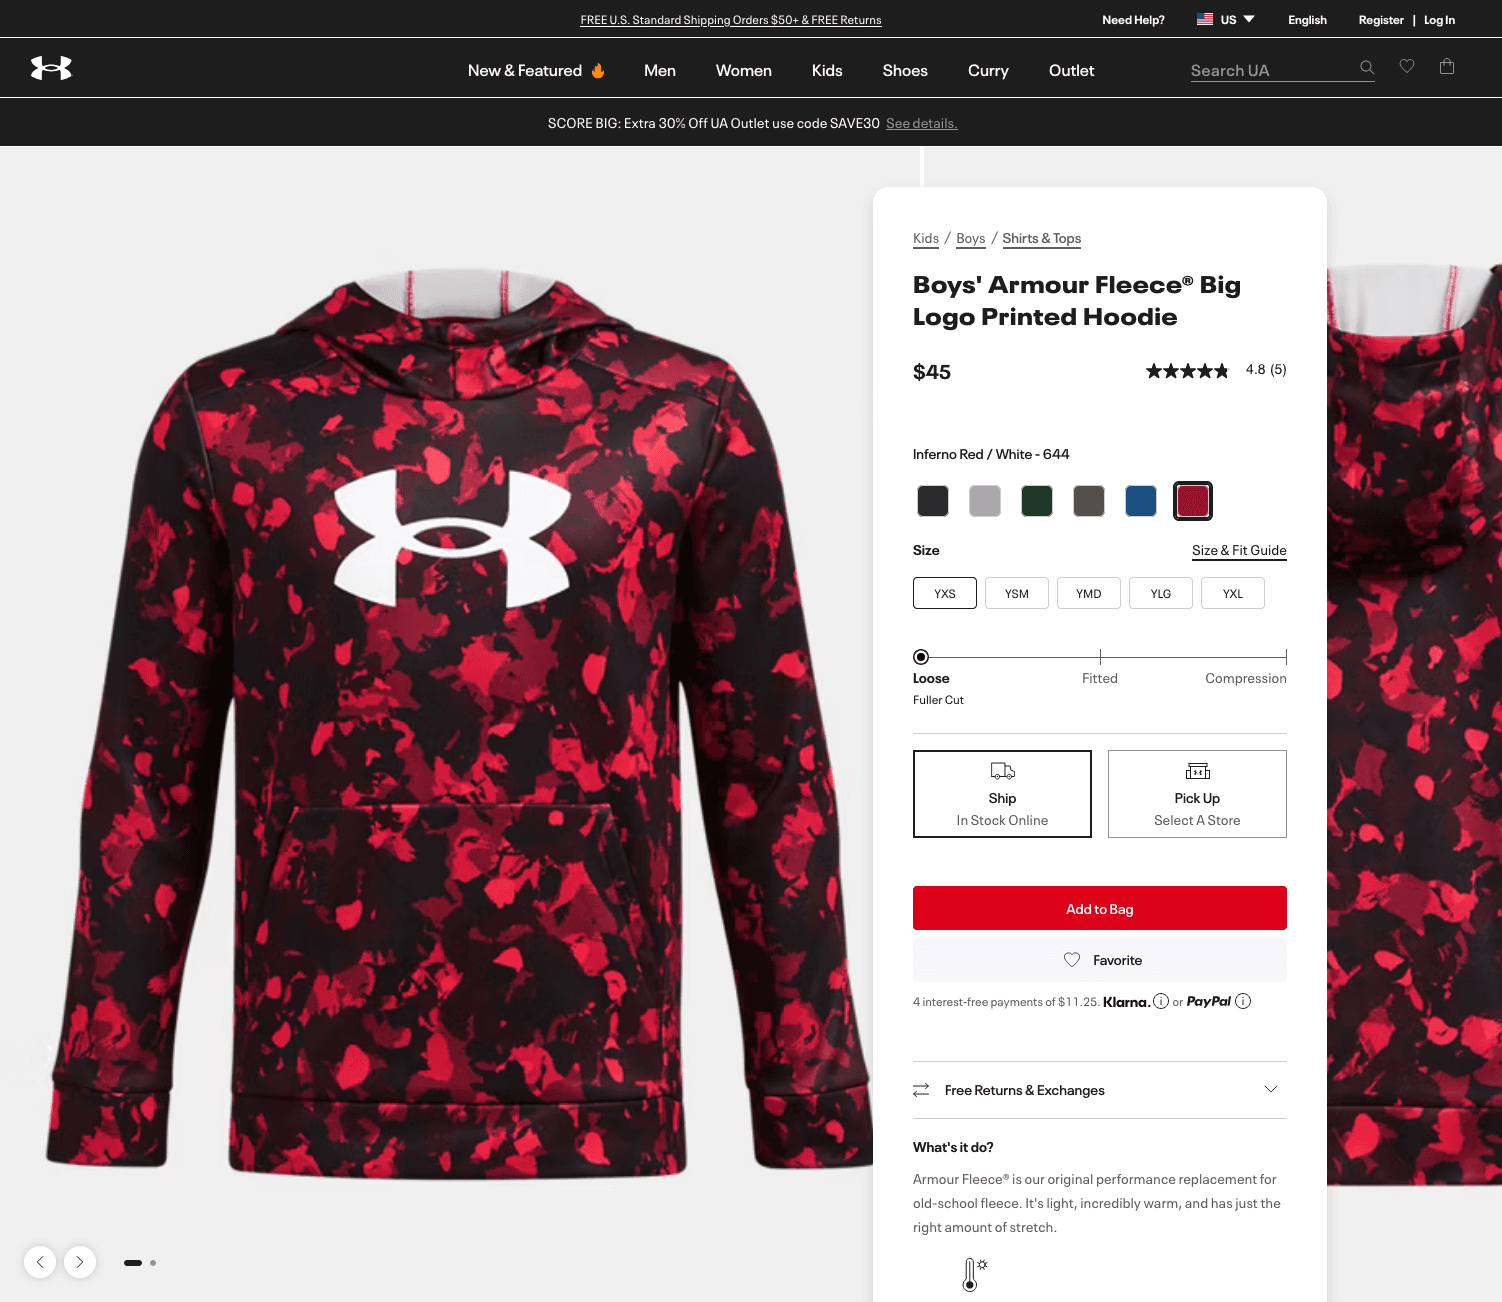
Task: Select the dark green color swatch
Action: [1037, 501]
